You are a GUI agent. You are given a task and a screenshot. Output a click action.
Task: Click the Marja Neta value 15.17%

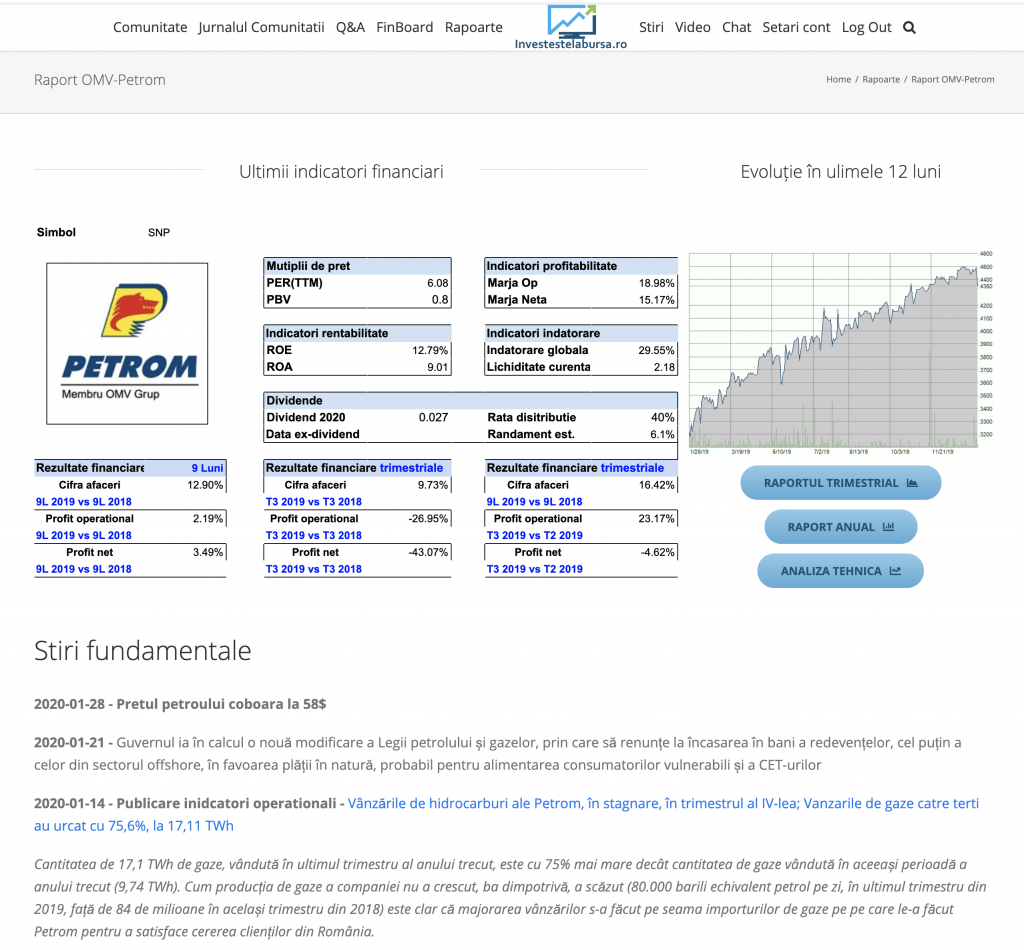pyautogui.click(x=656, y=300)
